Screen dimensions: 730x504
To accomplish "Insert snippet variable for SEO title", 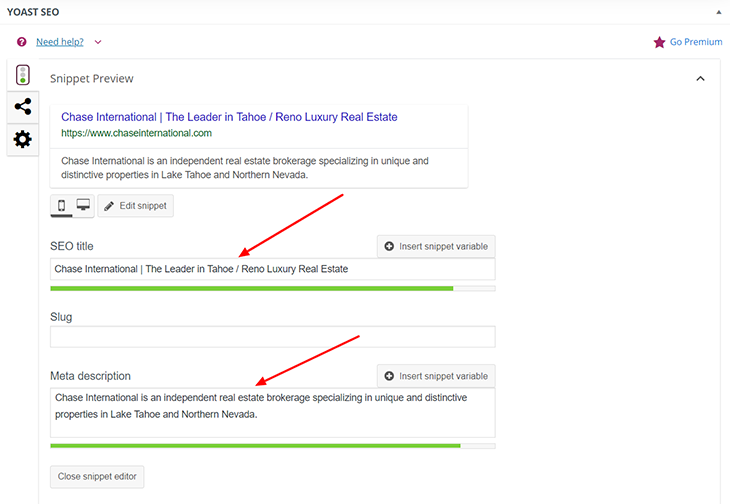I will pyautogui.click(x=436, y=246).
